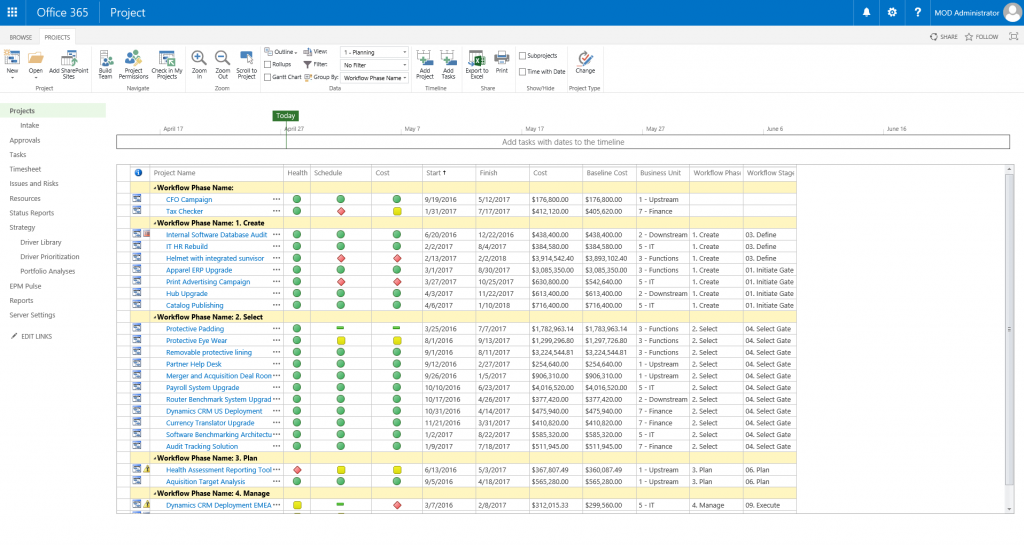Open the View dropdown showing 1 - Planning
This screenshot has height=545, width=1024.
click(x=375, y=52)
